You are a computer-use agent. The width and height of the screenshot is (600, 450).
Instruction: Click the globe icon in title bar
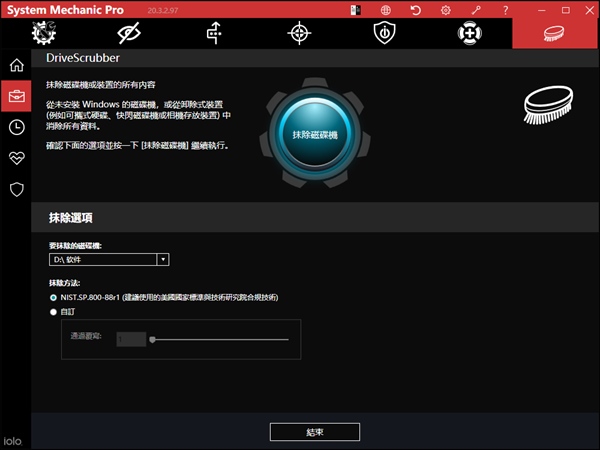tap(386, 10)
